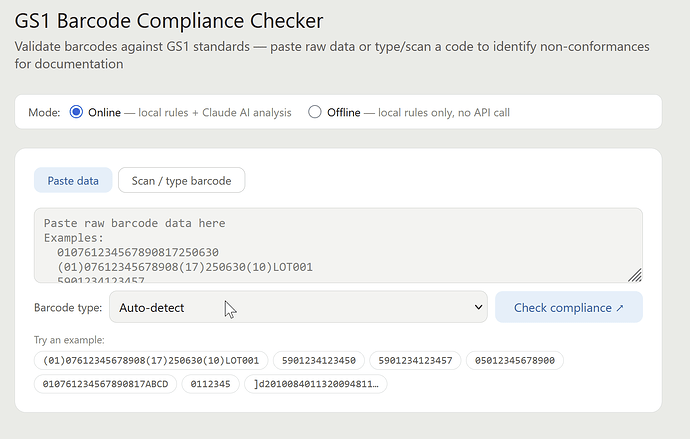Click the GS1 Barcode Compliance Checker heading

coord(169,21)
